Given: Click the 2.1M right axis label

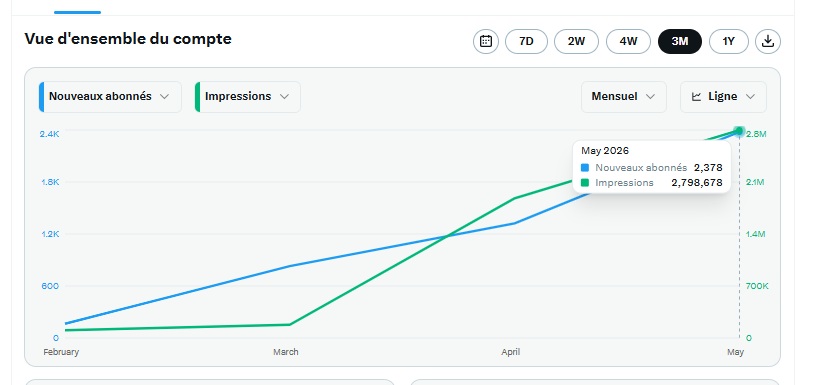Looking at the screenshot, I should 755,182.
